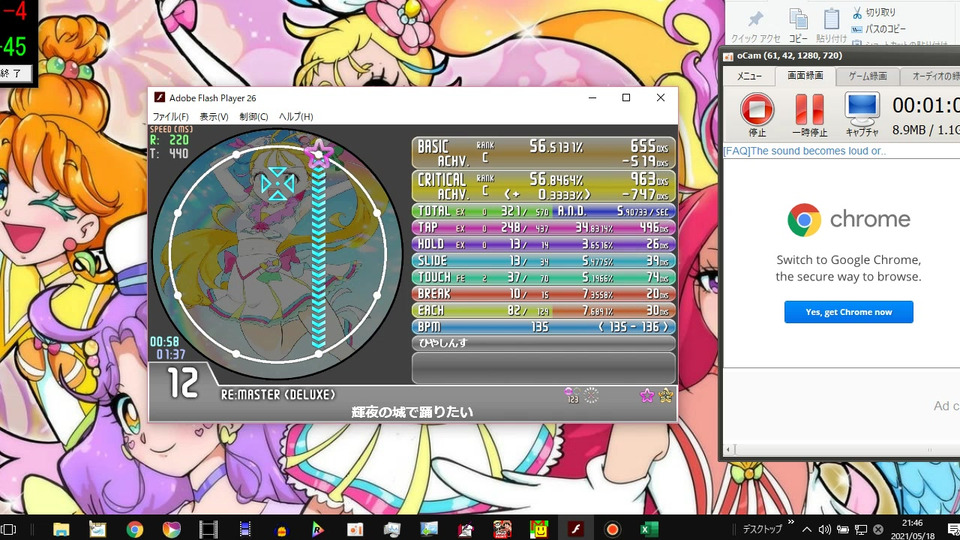Image resolution: width=960 pixels, height=540 pixels.
Task: Click the SLIDE statistics row
Action: coord(544,261)
